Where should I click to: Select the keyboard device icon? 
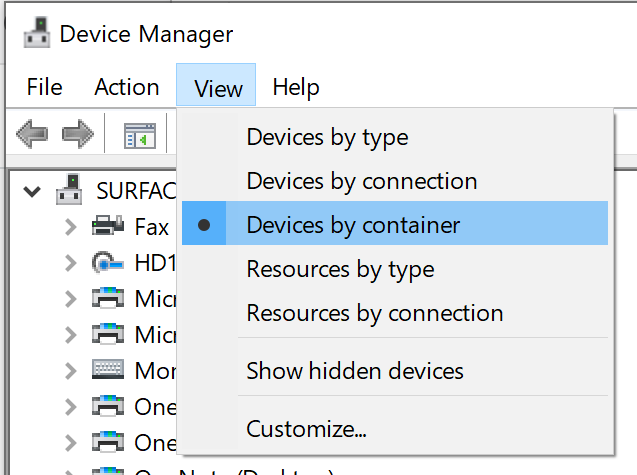pos(108,369)
